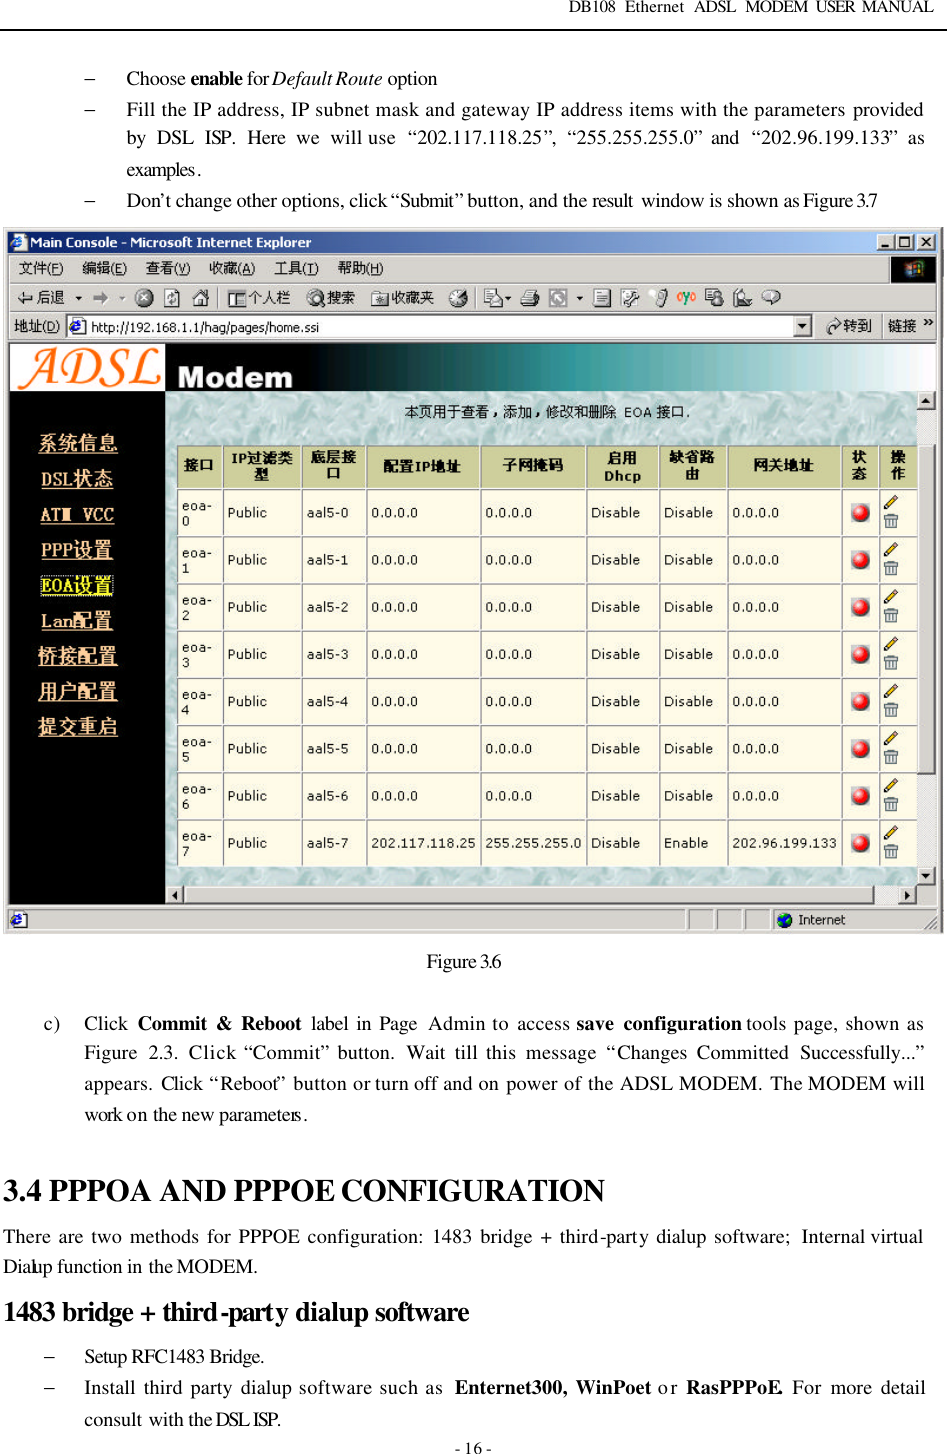Click the red status indicator for eoa-7

point(860,843)
